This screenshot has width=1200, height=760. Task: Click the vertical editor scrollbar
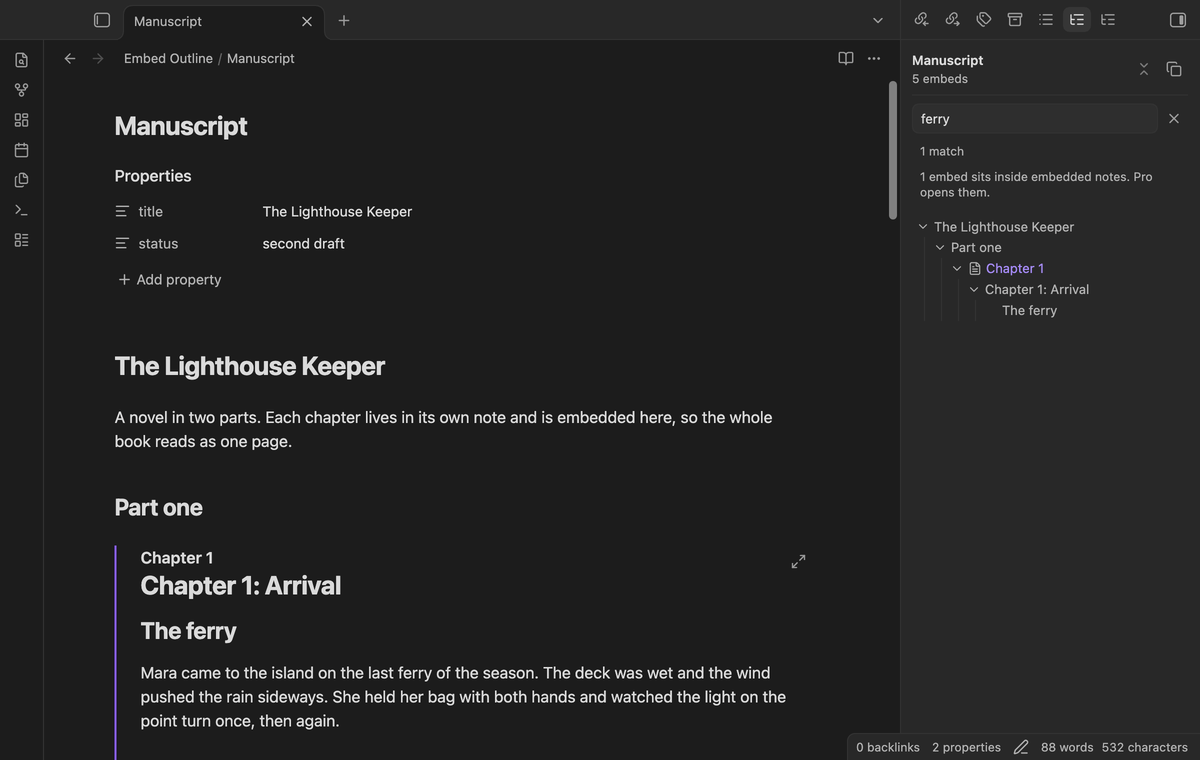pyautogui.click(x=893, y=150)
